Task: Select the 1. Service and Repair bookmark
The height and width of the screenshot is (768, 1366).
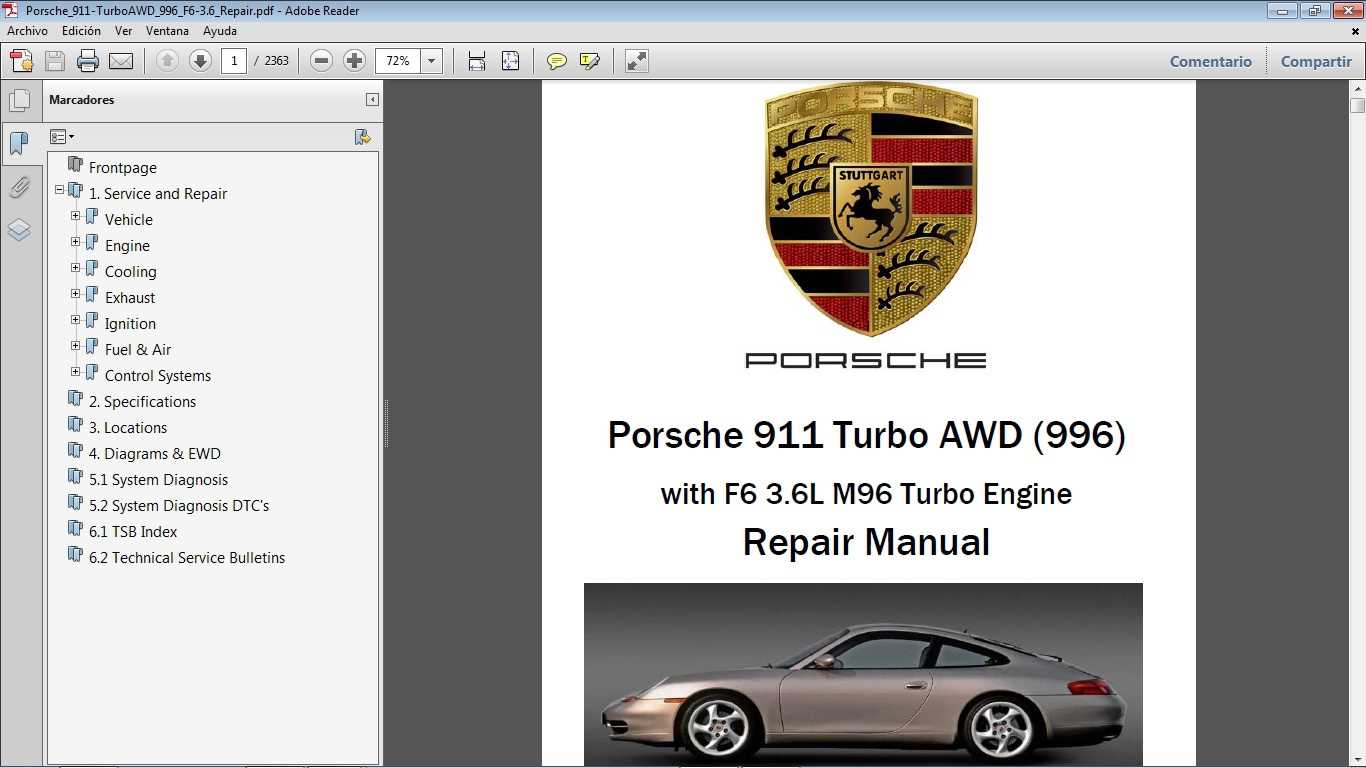Action: click(x=158, y=194)
